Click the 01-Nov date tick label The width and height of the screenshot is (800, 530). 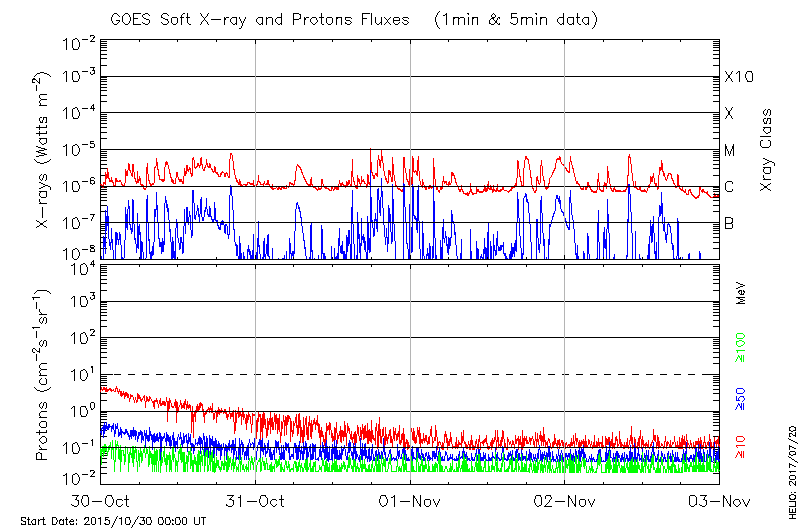(x=410, y=500)
